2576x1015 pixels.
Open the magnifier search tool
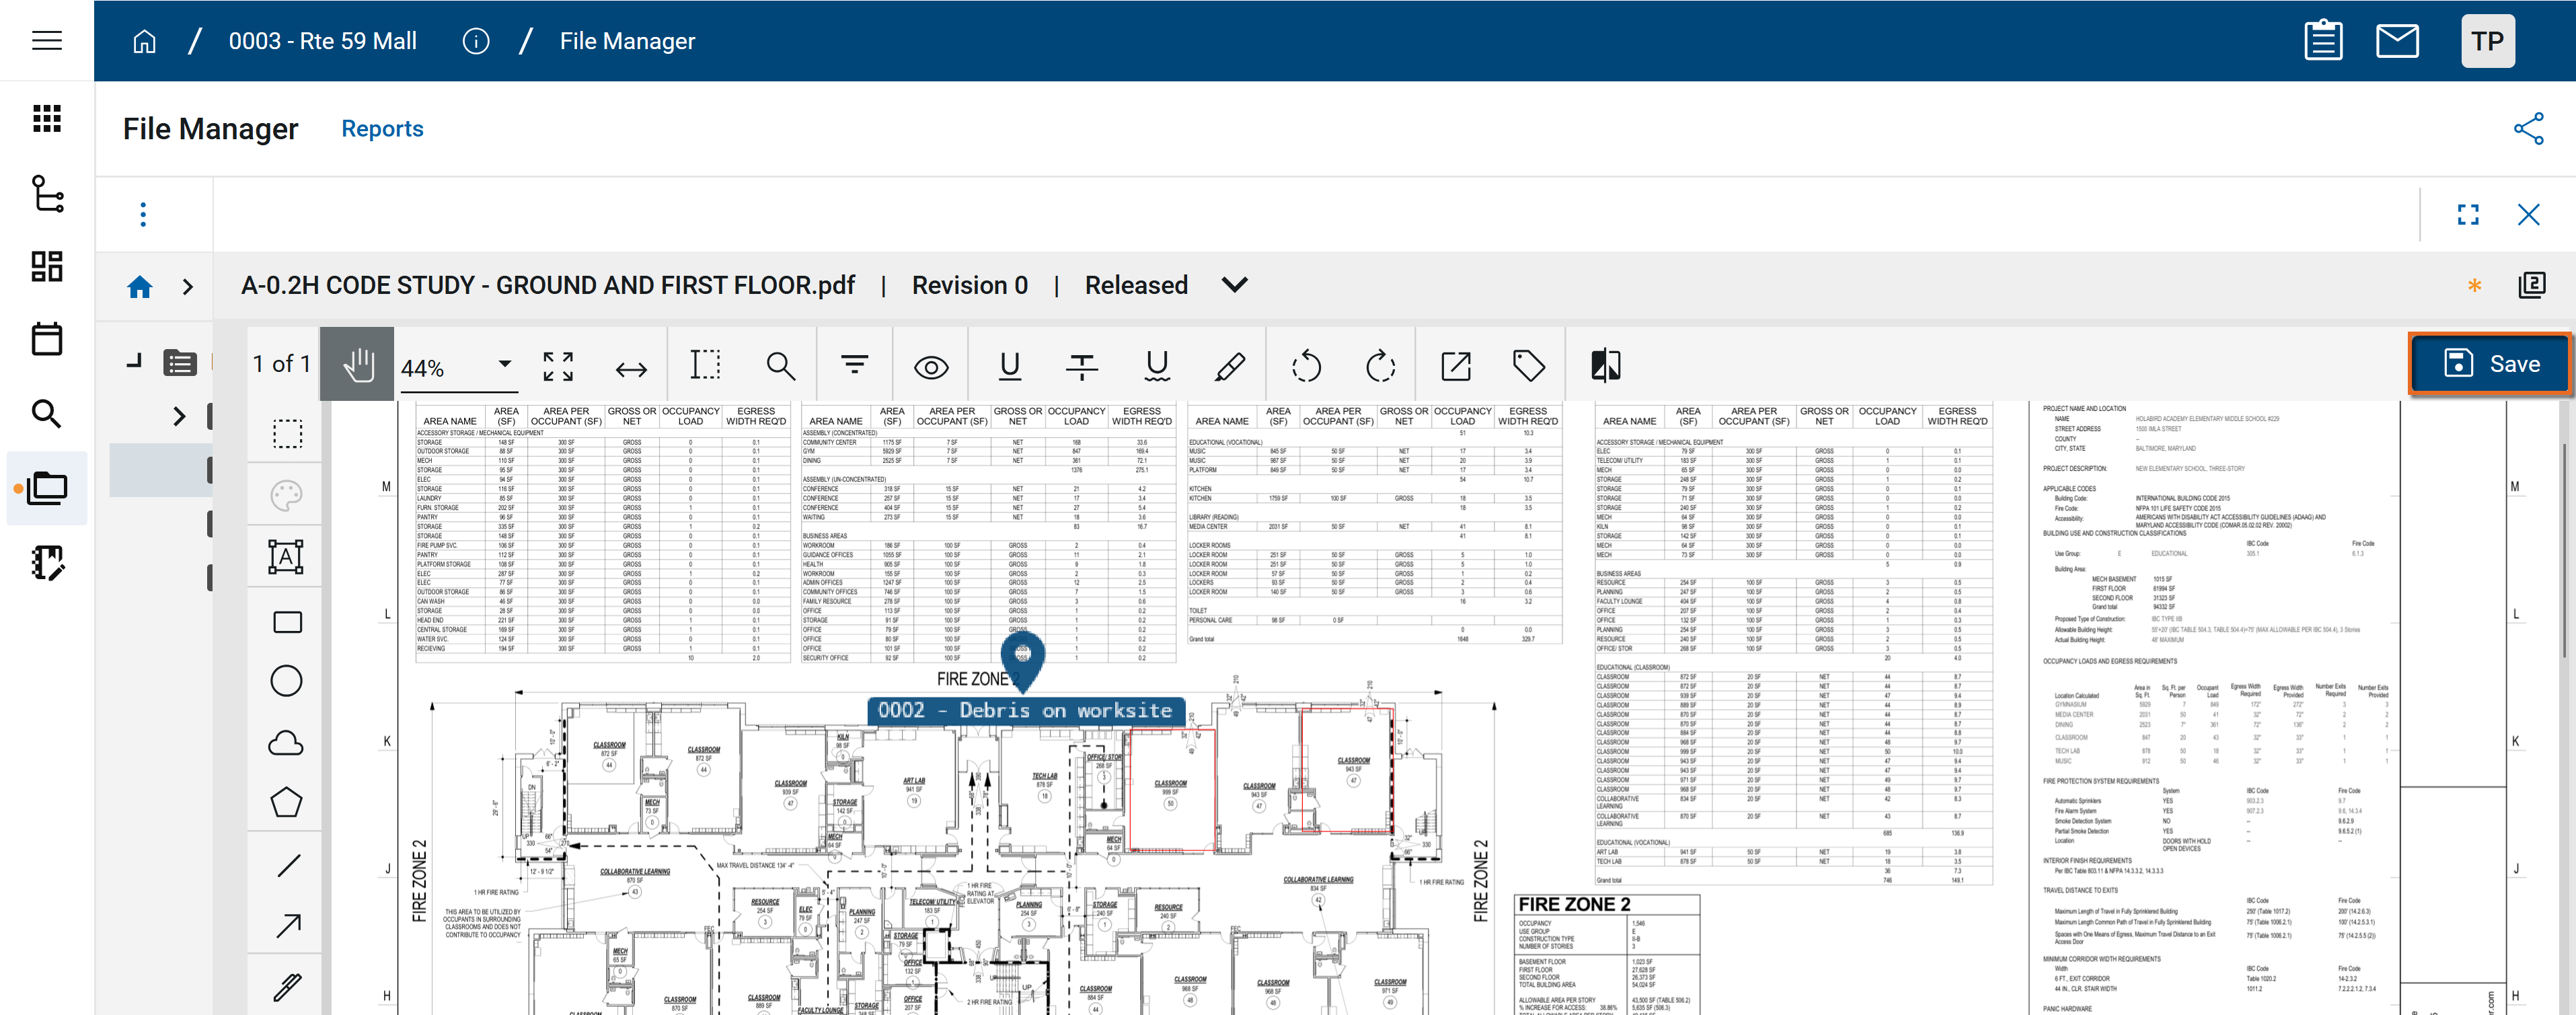tap(780, 367)
